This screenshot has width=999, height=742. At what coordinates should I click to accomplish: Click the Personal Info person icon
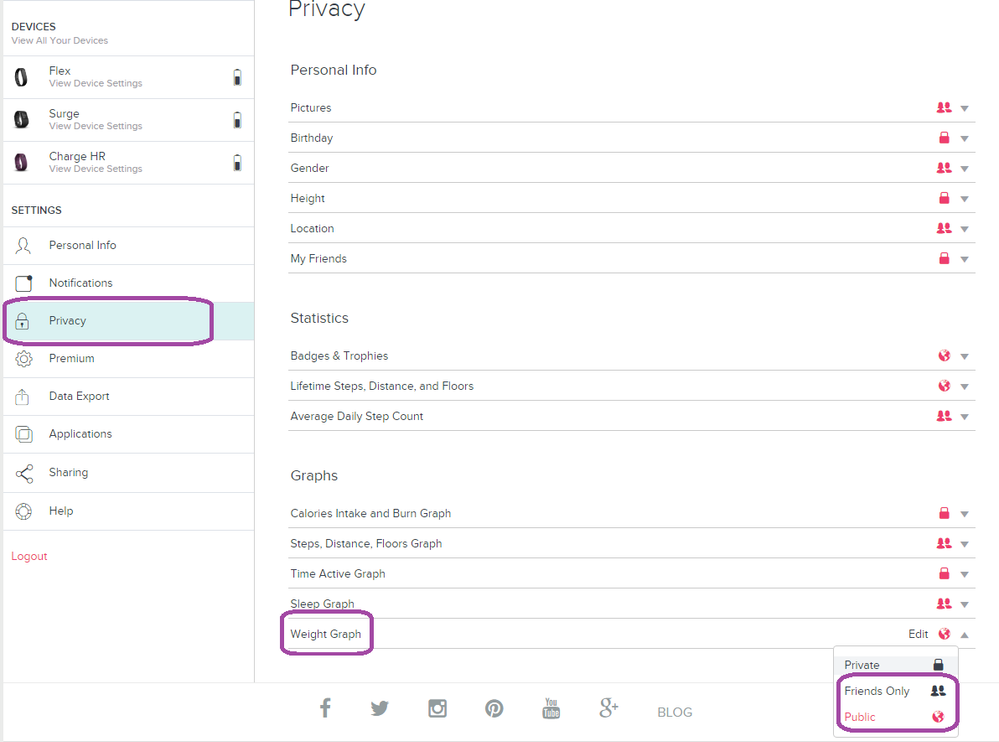click(x=22, y=245)
